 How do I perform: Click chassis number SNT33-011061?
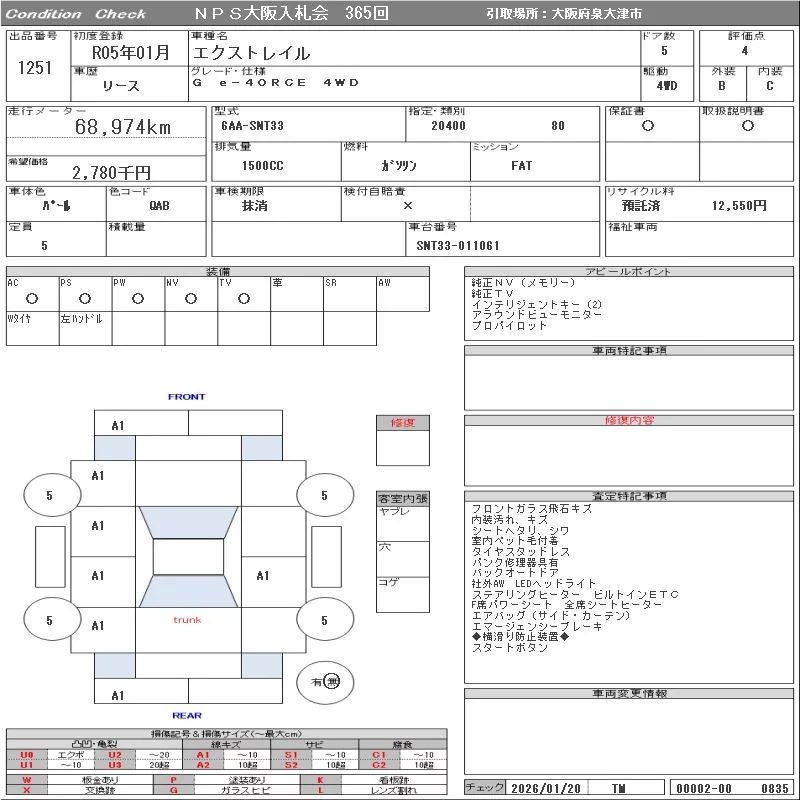tap(458, 245)
